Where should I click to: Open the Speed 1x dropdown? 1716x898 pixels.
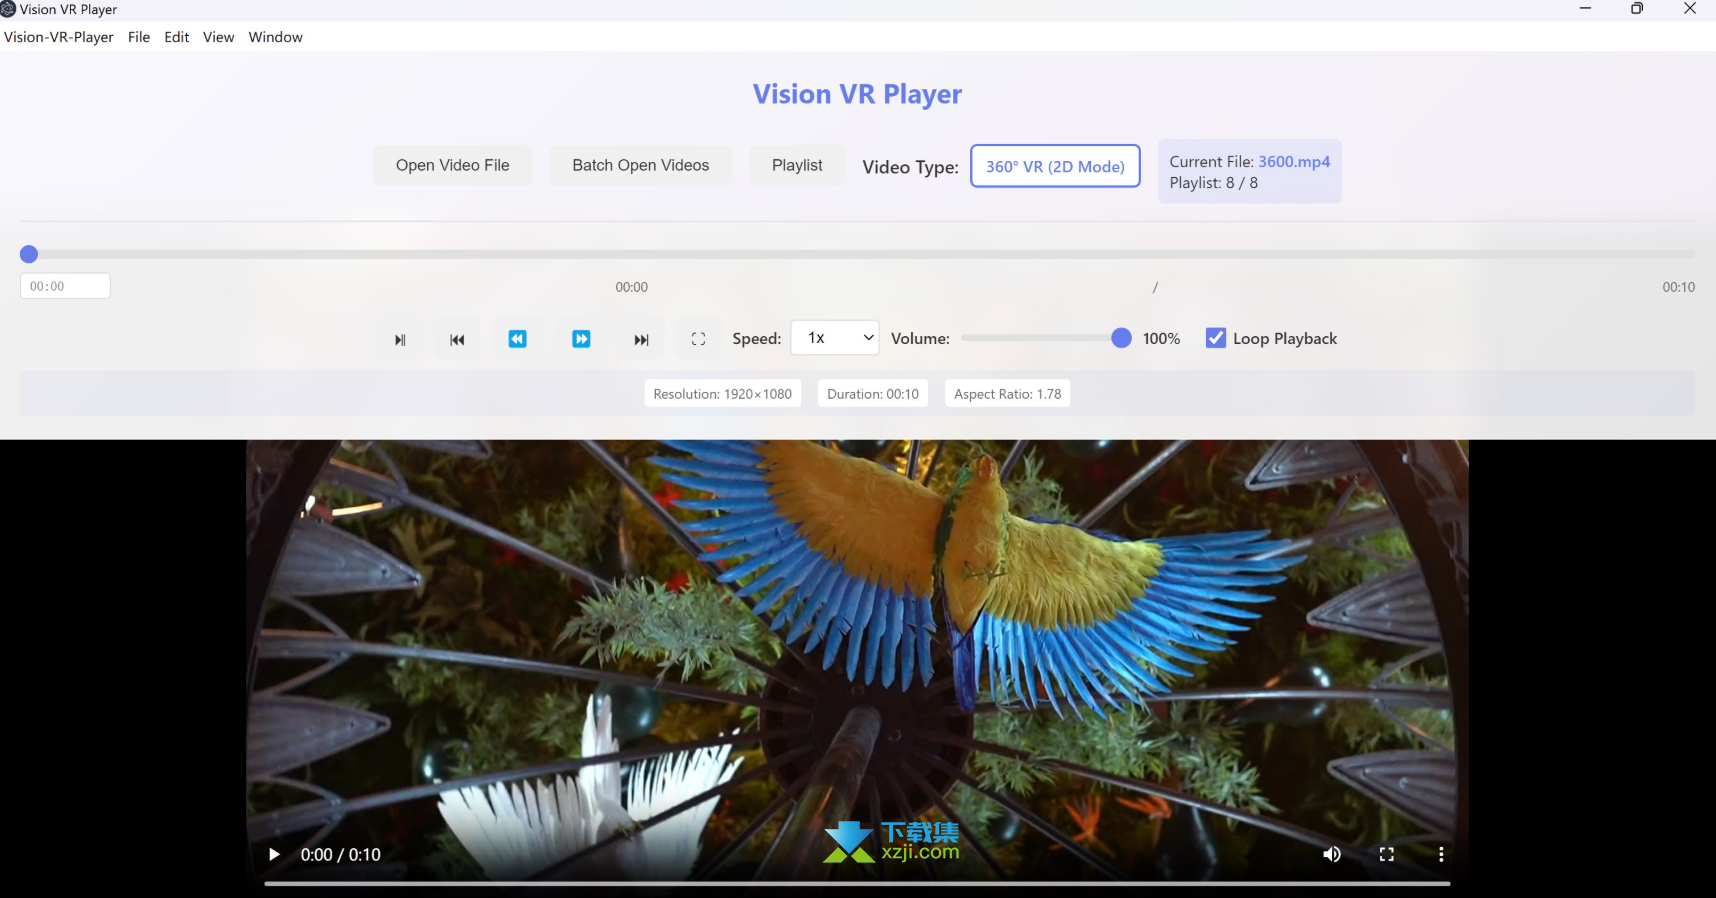(x=836, y=338)
